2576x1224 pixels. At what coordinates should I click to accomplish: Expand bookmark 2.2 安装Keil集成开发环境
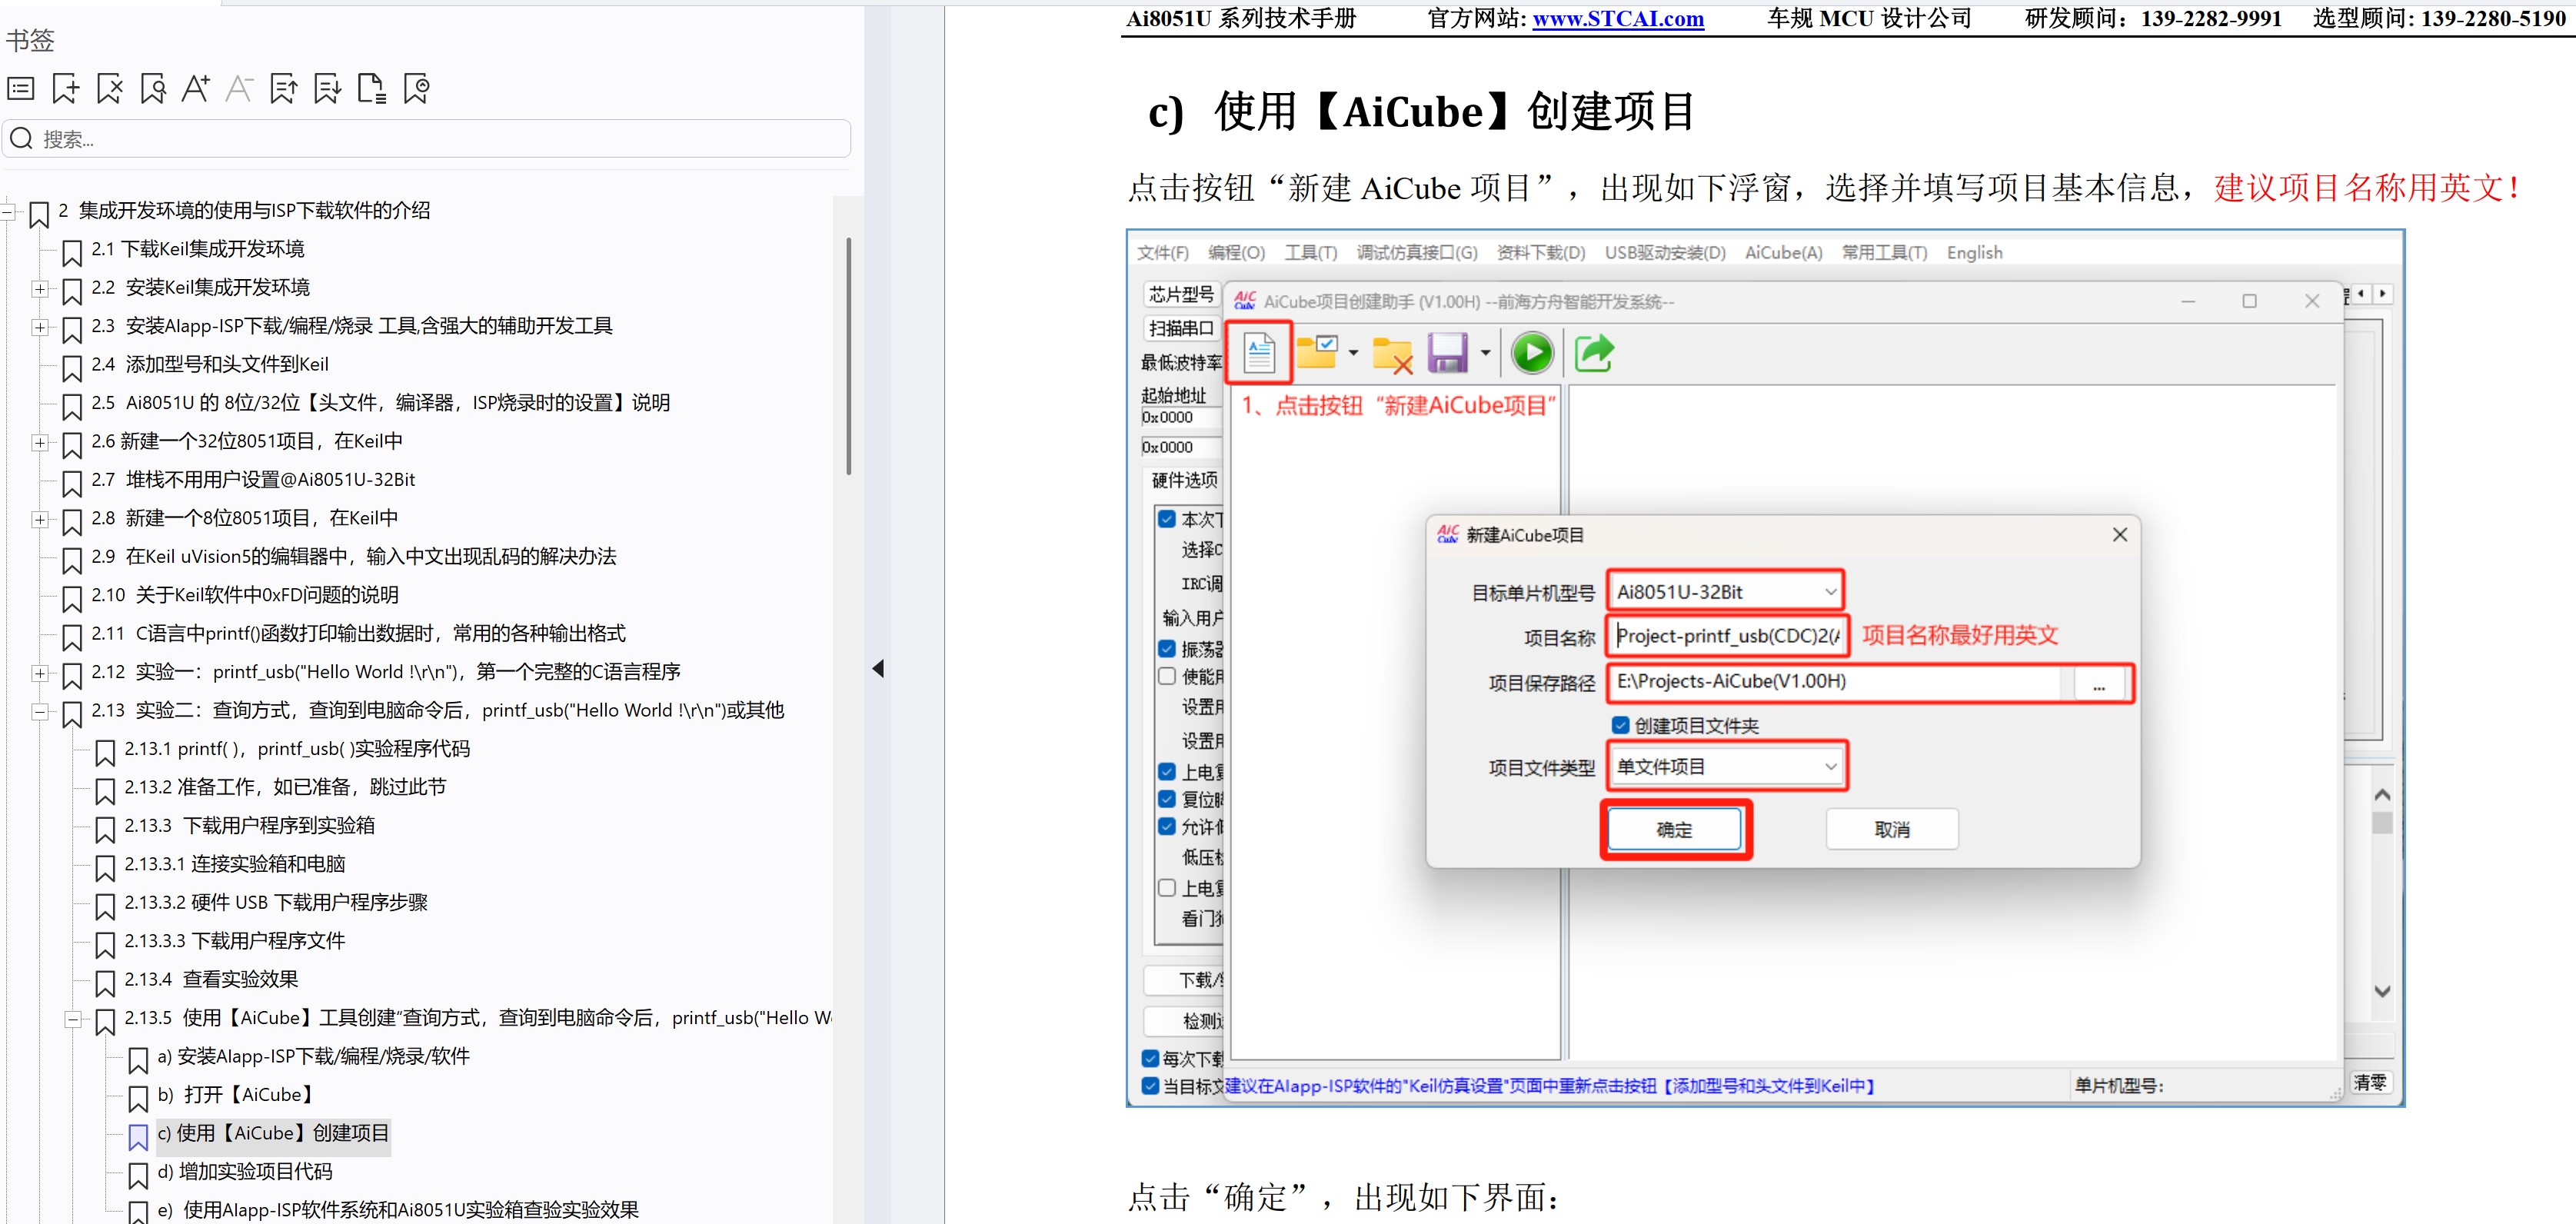pos(39,289)
